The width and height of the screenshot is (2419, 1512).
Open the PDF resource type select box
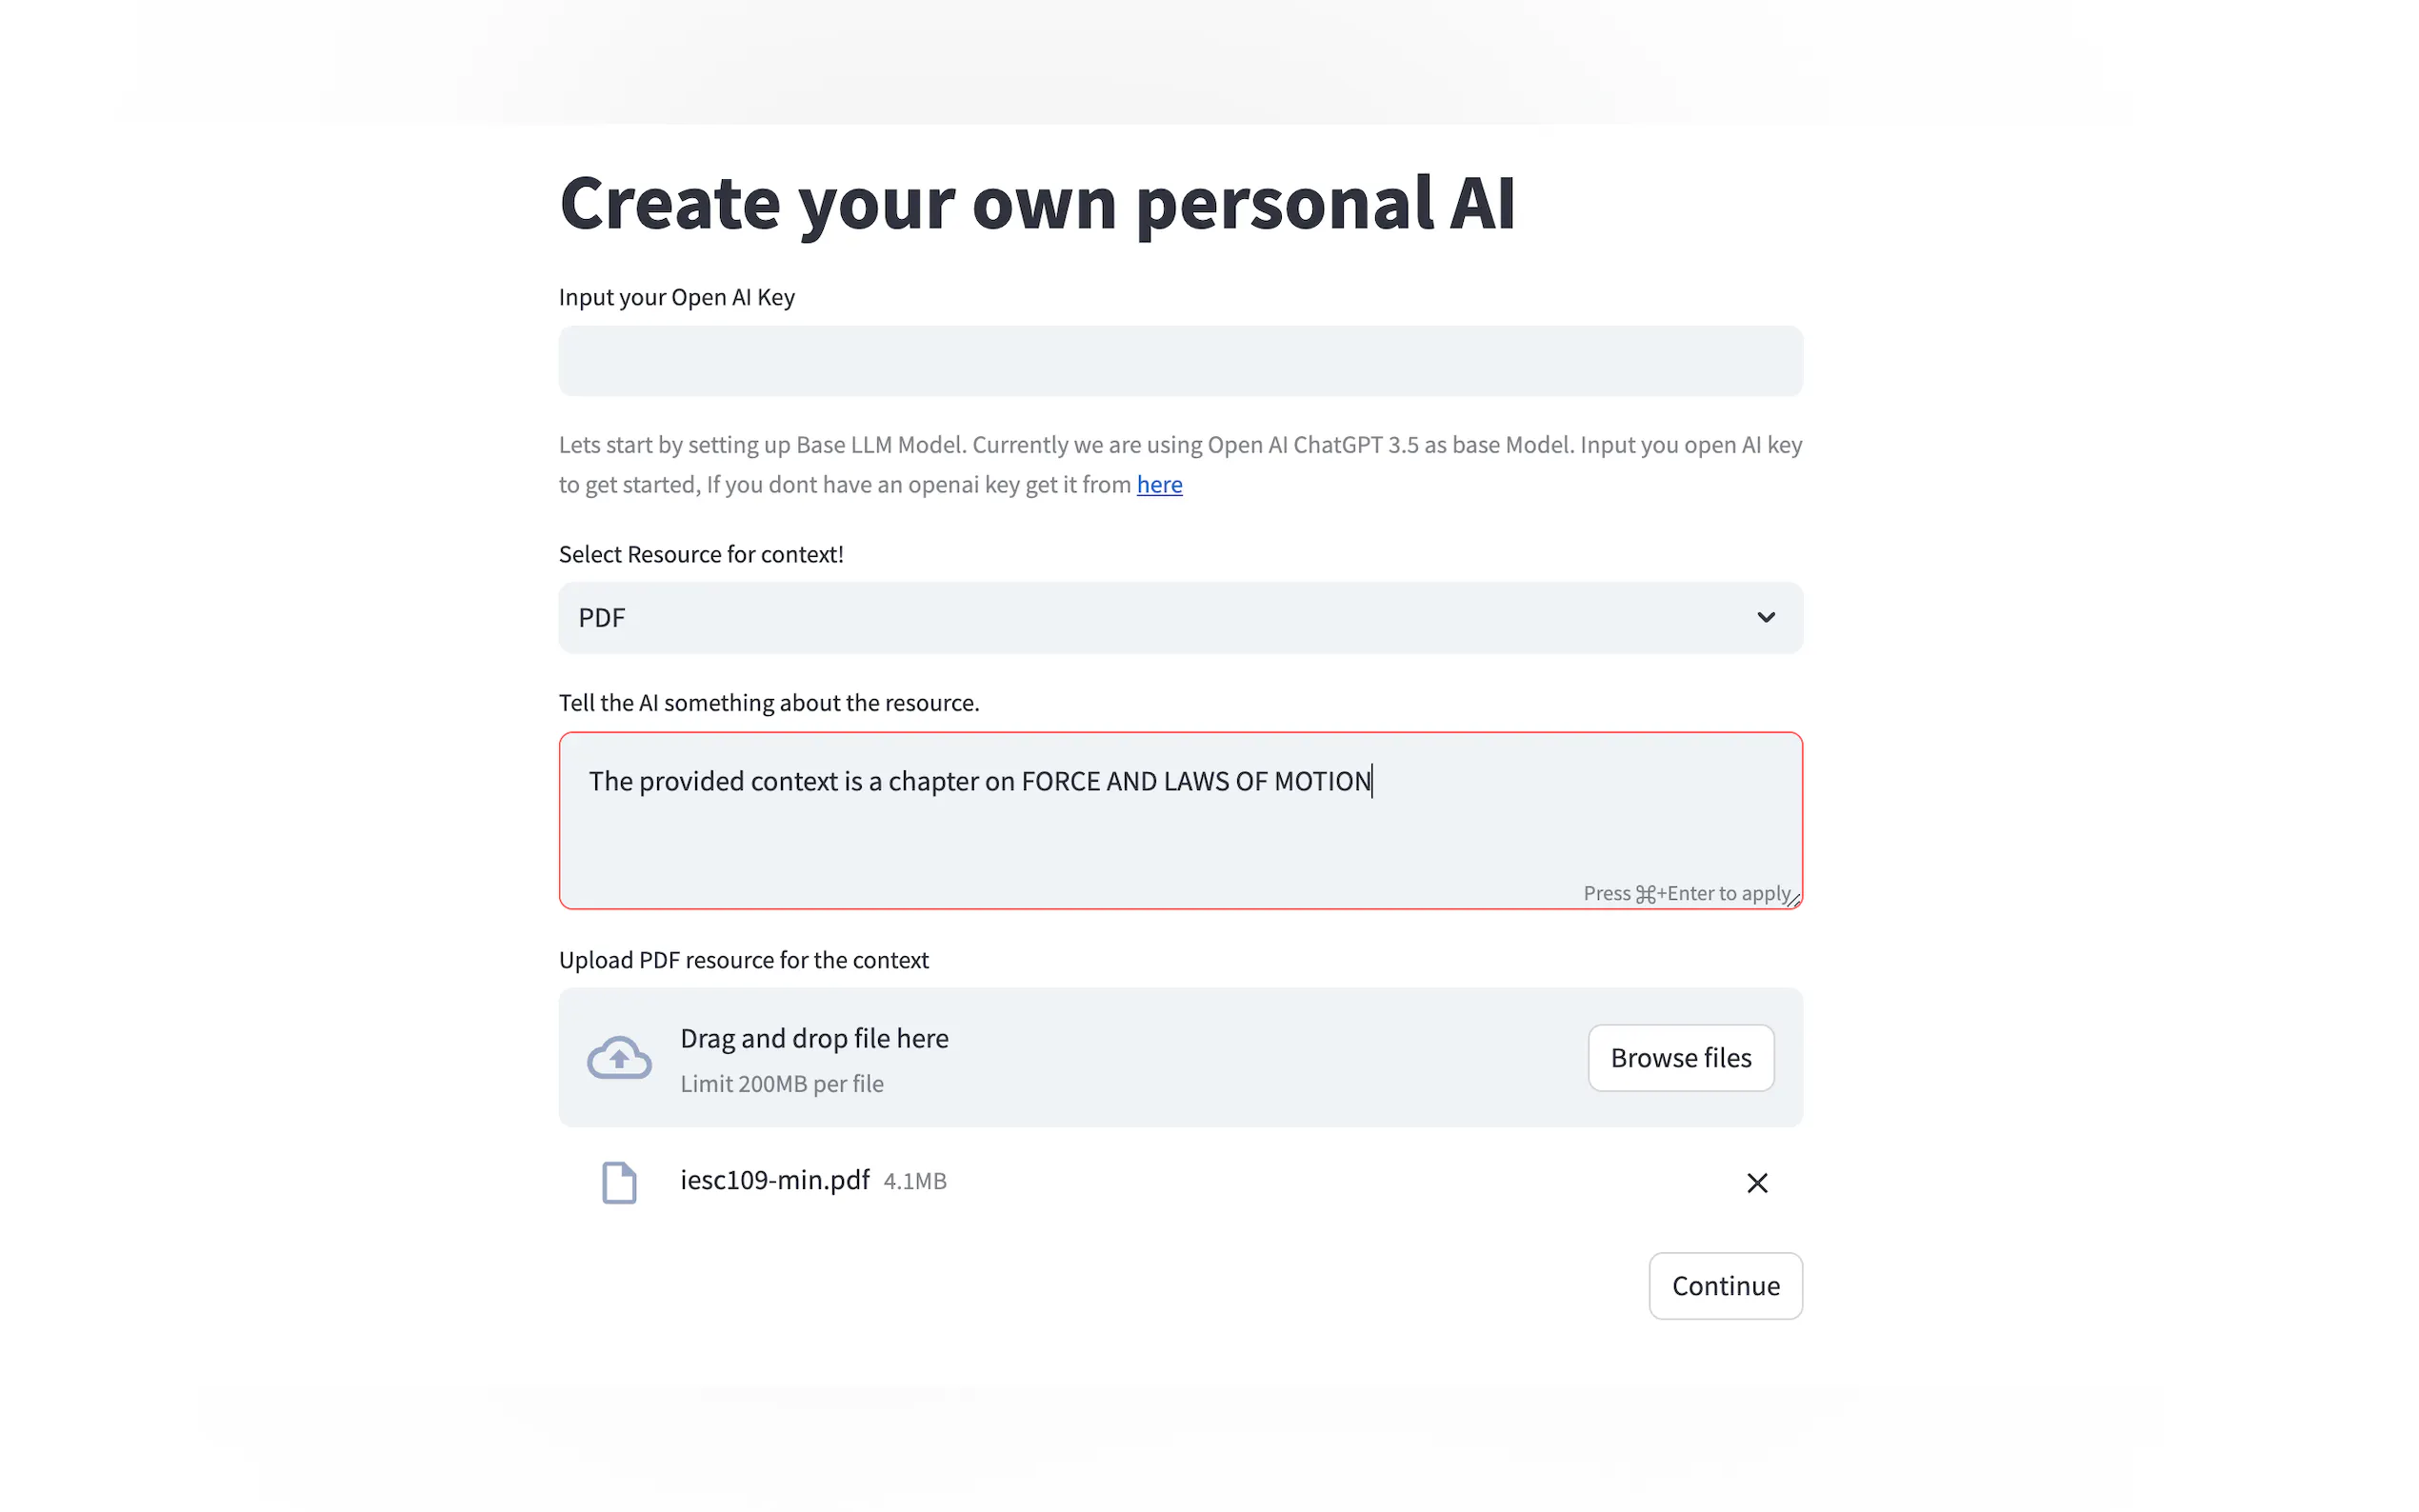(x=1180, y=617)
